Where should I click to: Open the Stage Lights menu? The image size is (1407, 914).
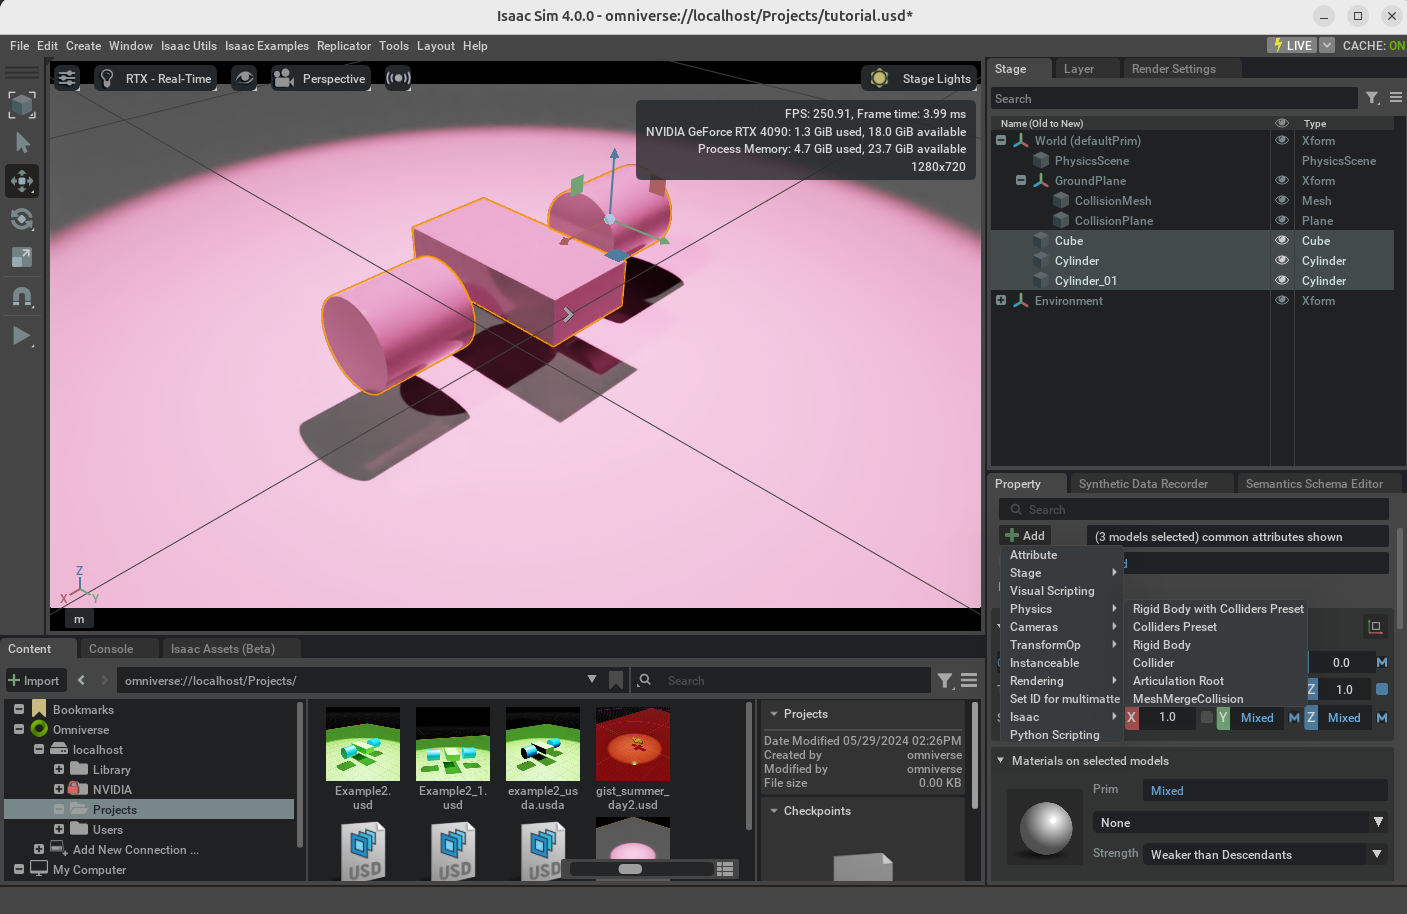pyautogui.click(x=920, y=78)
